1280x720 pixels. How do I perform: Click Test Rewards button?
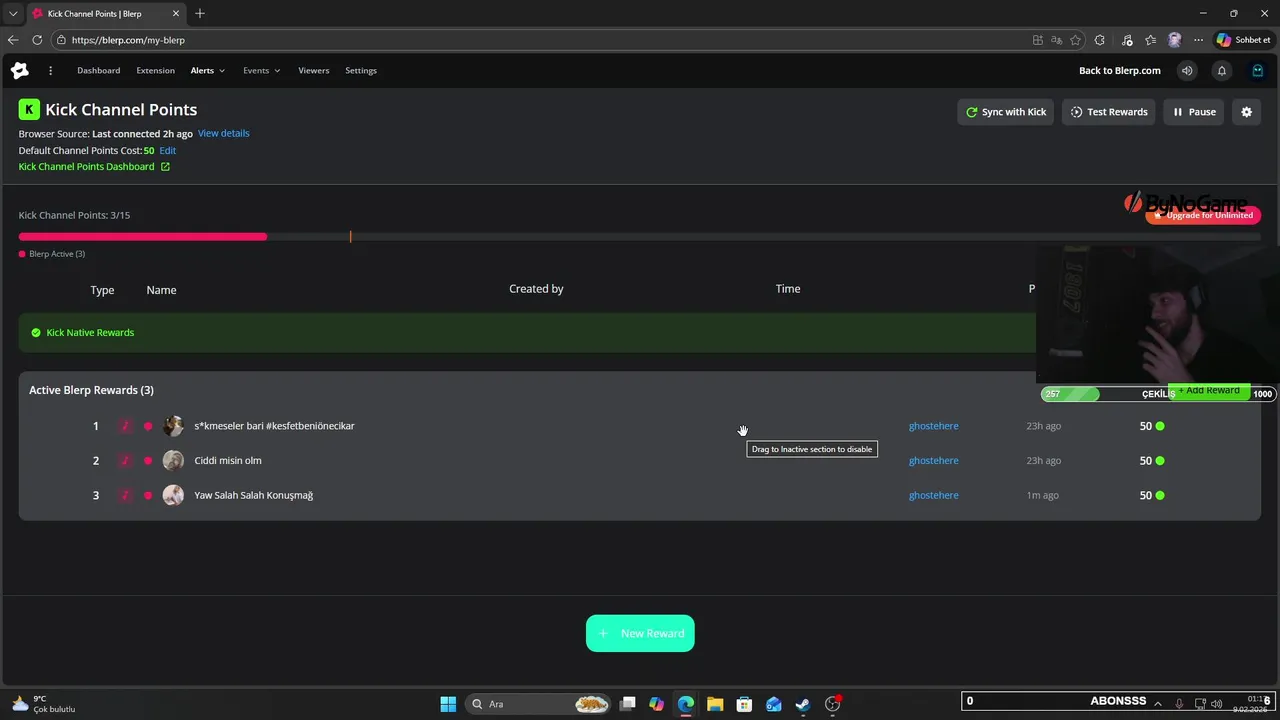point(1109,112)
